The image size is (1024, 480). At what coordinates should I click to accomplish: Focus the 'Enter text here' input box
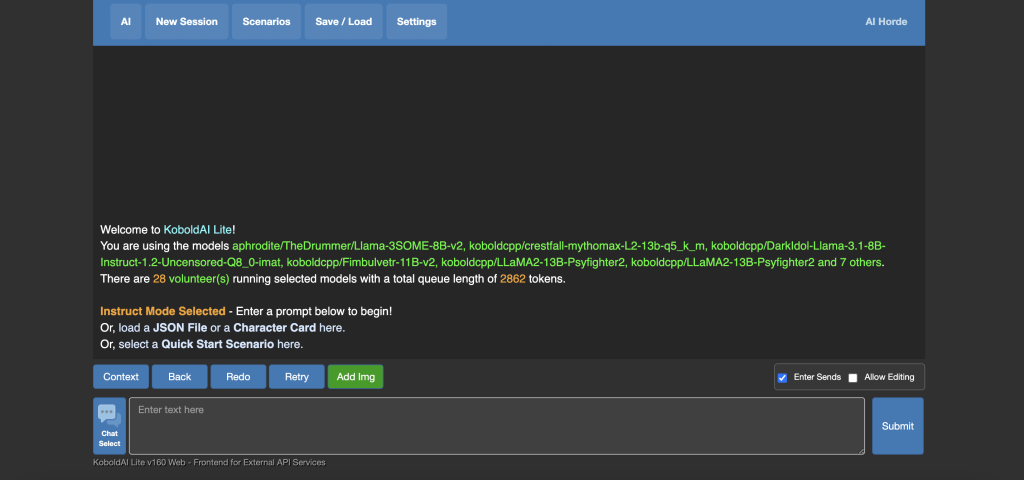pos(496,426)
